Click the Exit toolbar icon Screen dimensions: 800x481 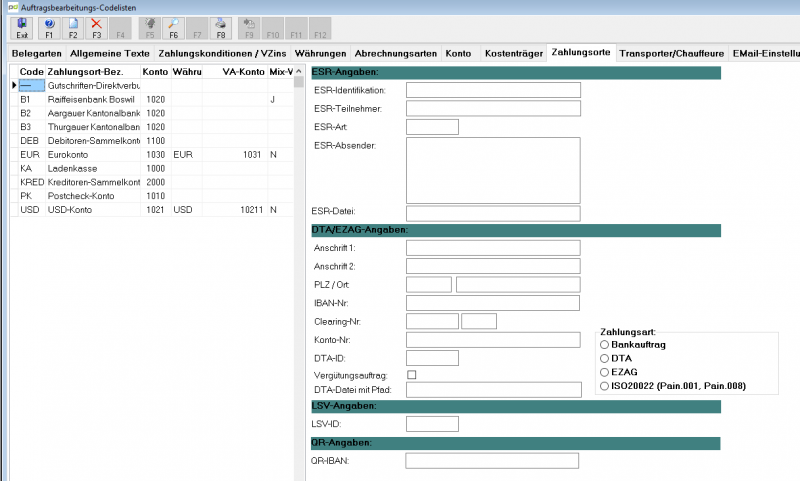(22, 29)
